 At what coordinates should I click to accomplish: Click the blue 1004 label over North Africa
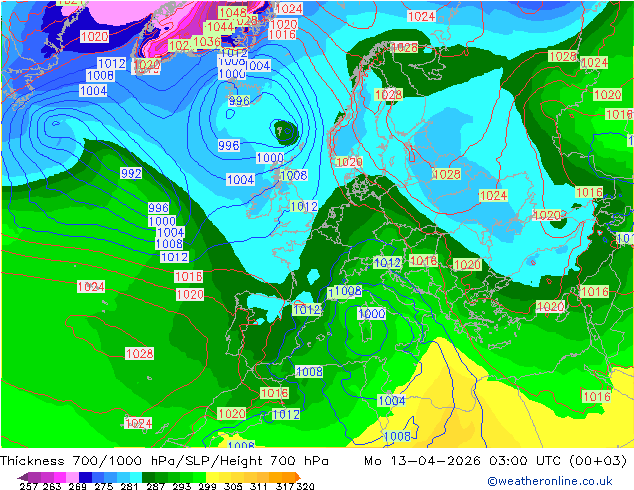pyautogui.click(x=391, y=401)
